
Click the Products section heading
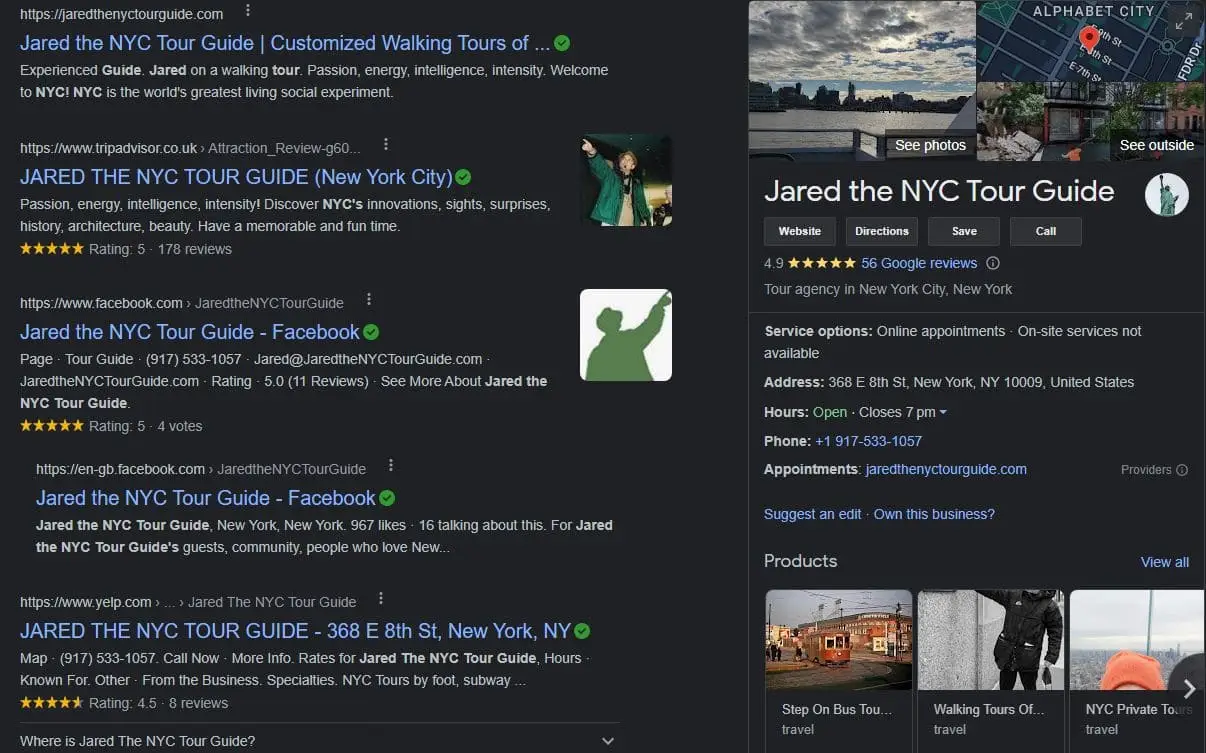pyautogui.click(x=800, y=561)
